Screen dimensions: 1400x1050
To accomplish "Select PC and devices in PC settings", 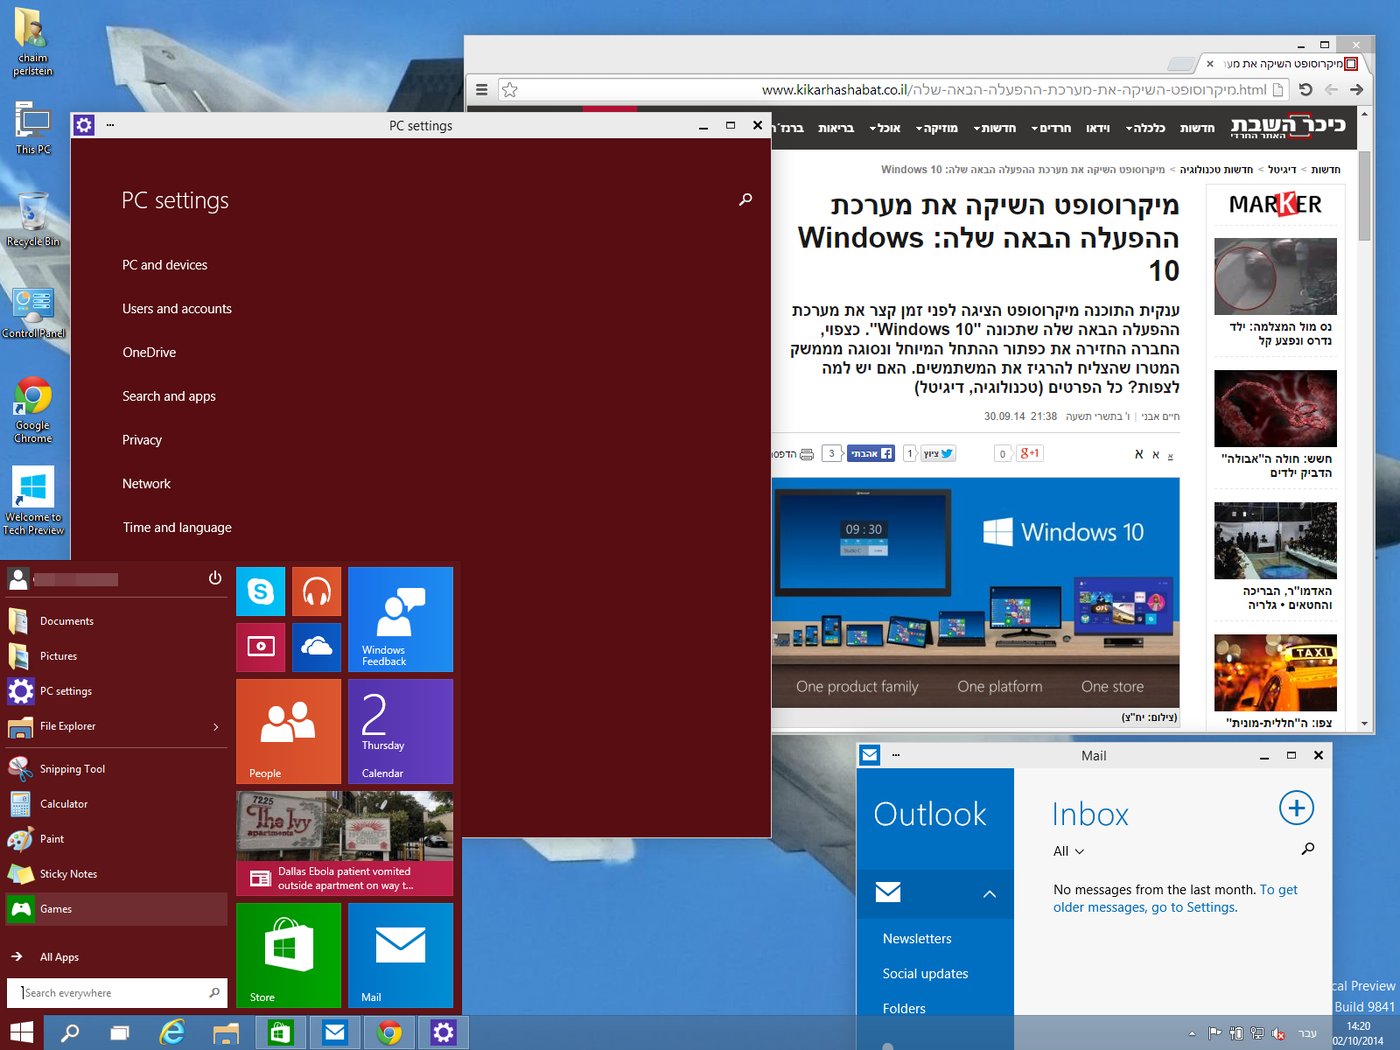I will coord(165,265).
